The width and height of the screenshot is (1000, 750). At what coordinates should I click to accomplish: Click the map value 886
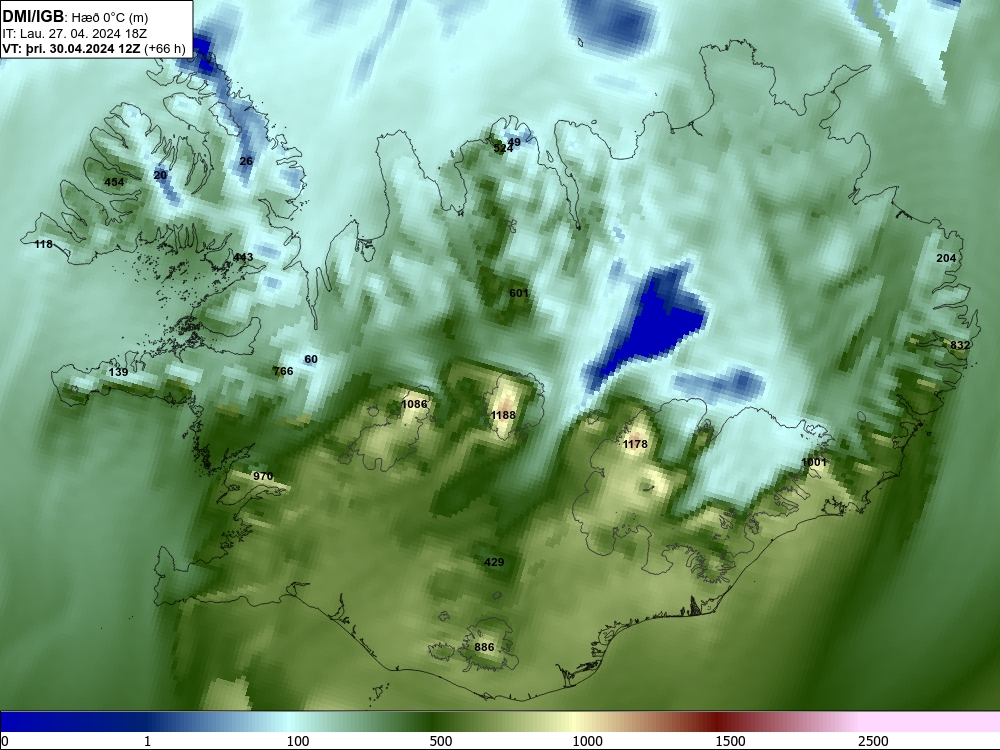click(x=485, y=647)
